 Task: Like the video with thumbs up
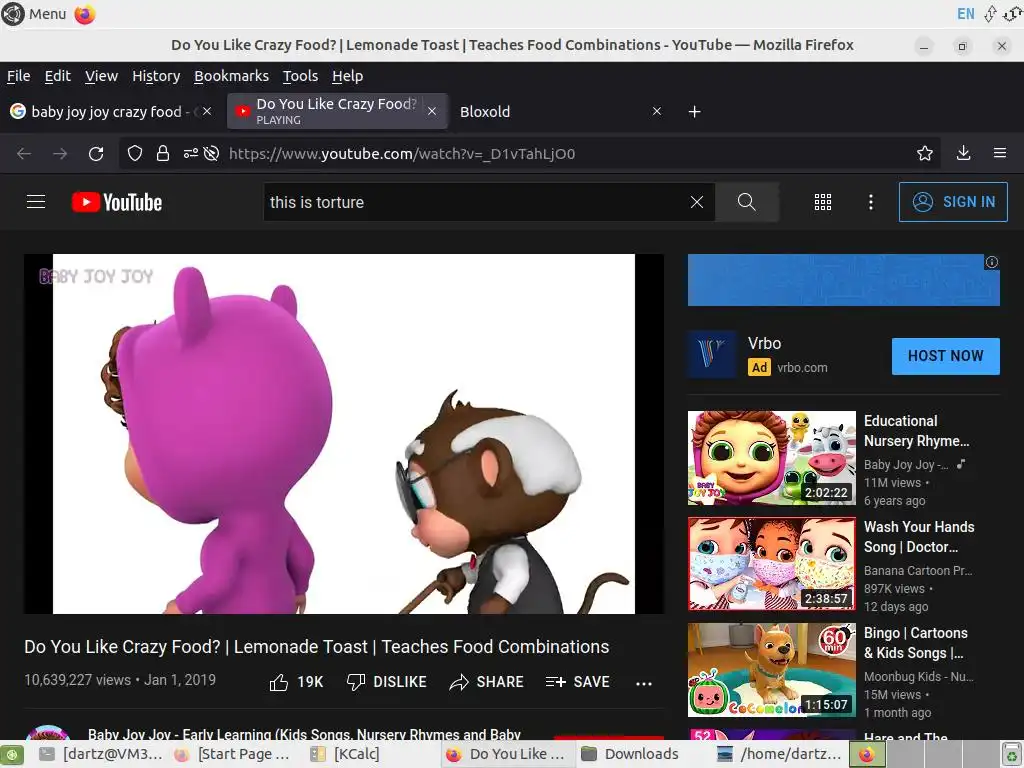pyautogui.click(x=296, y=682)
